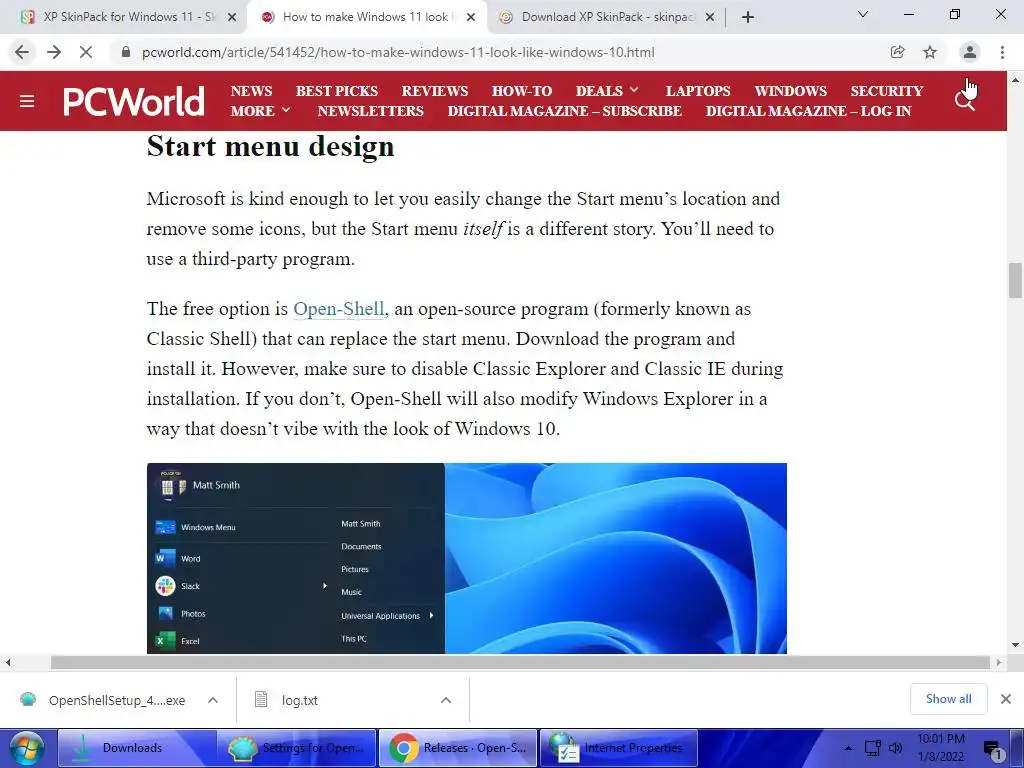Image resolution: width=1024 pixels, height=768 pixels.
Task: Click the scroll down arrow
Action: [x=1015, y=645]
